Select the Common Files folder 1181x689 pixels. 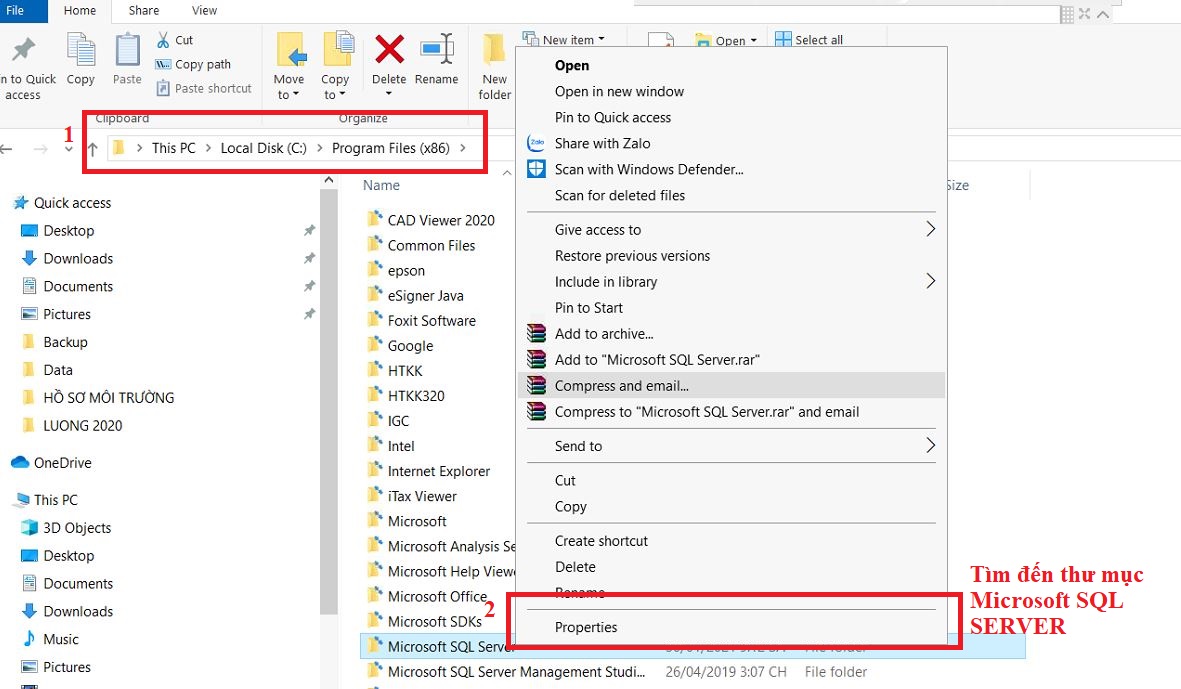(431, 245)
